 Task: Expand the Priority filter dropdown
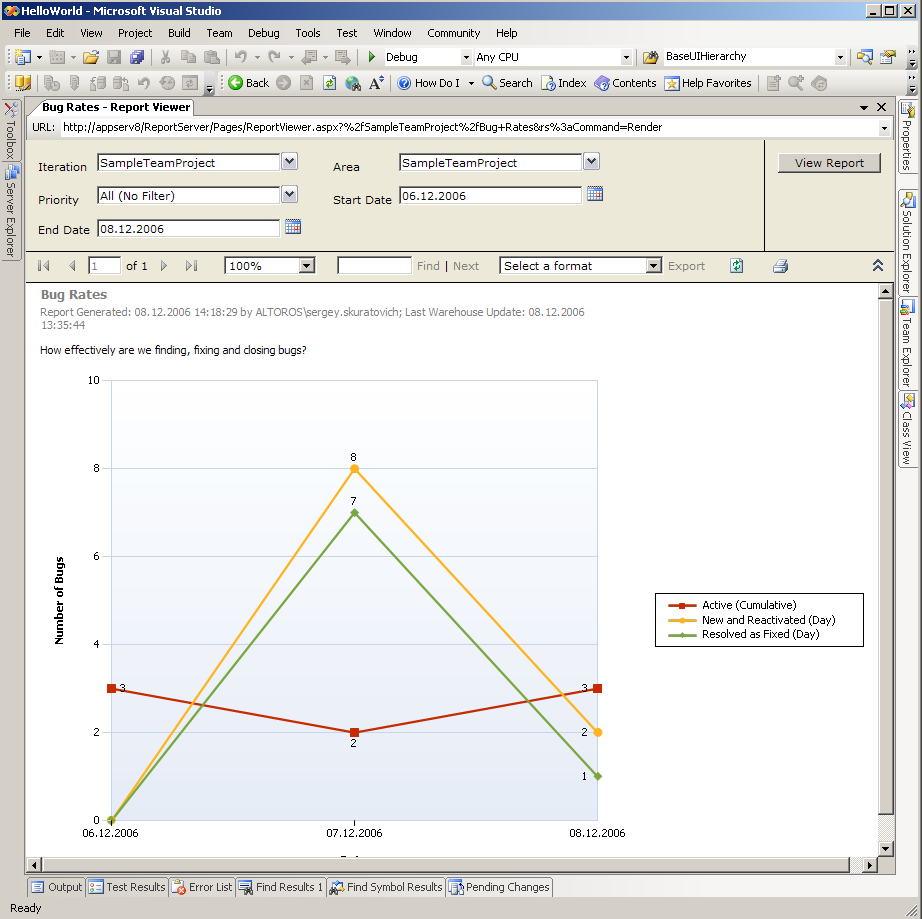pyautogui.click(x=289, y=194)
